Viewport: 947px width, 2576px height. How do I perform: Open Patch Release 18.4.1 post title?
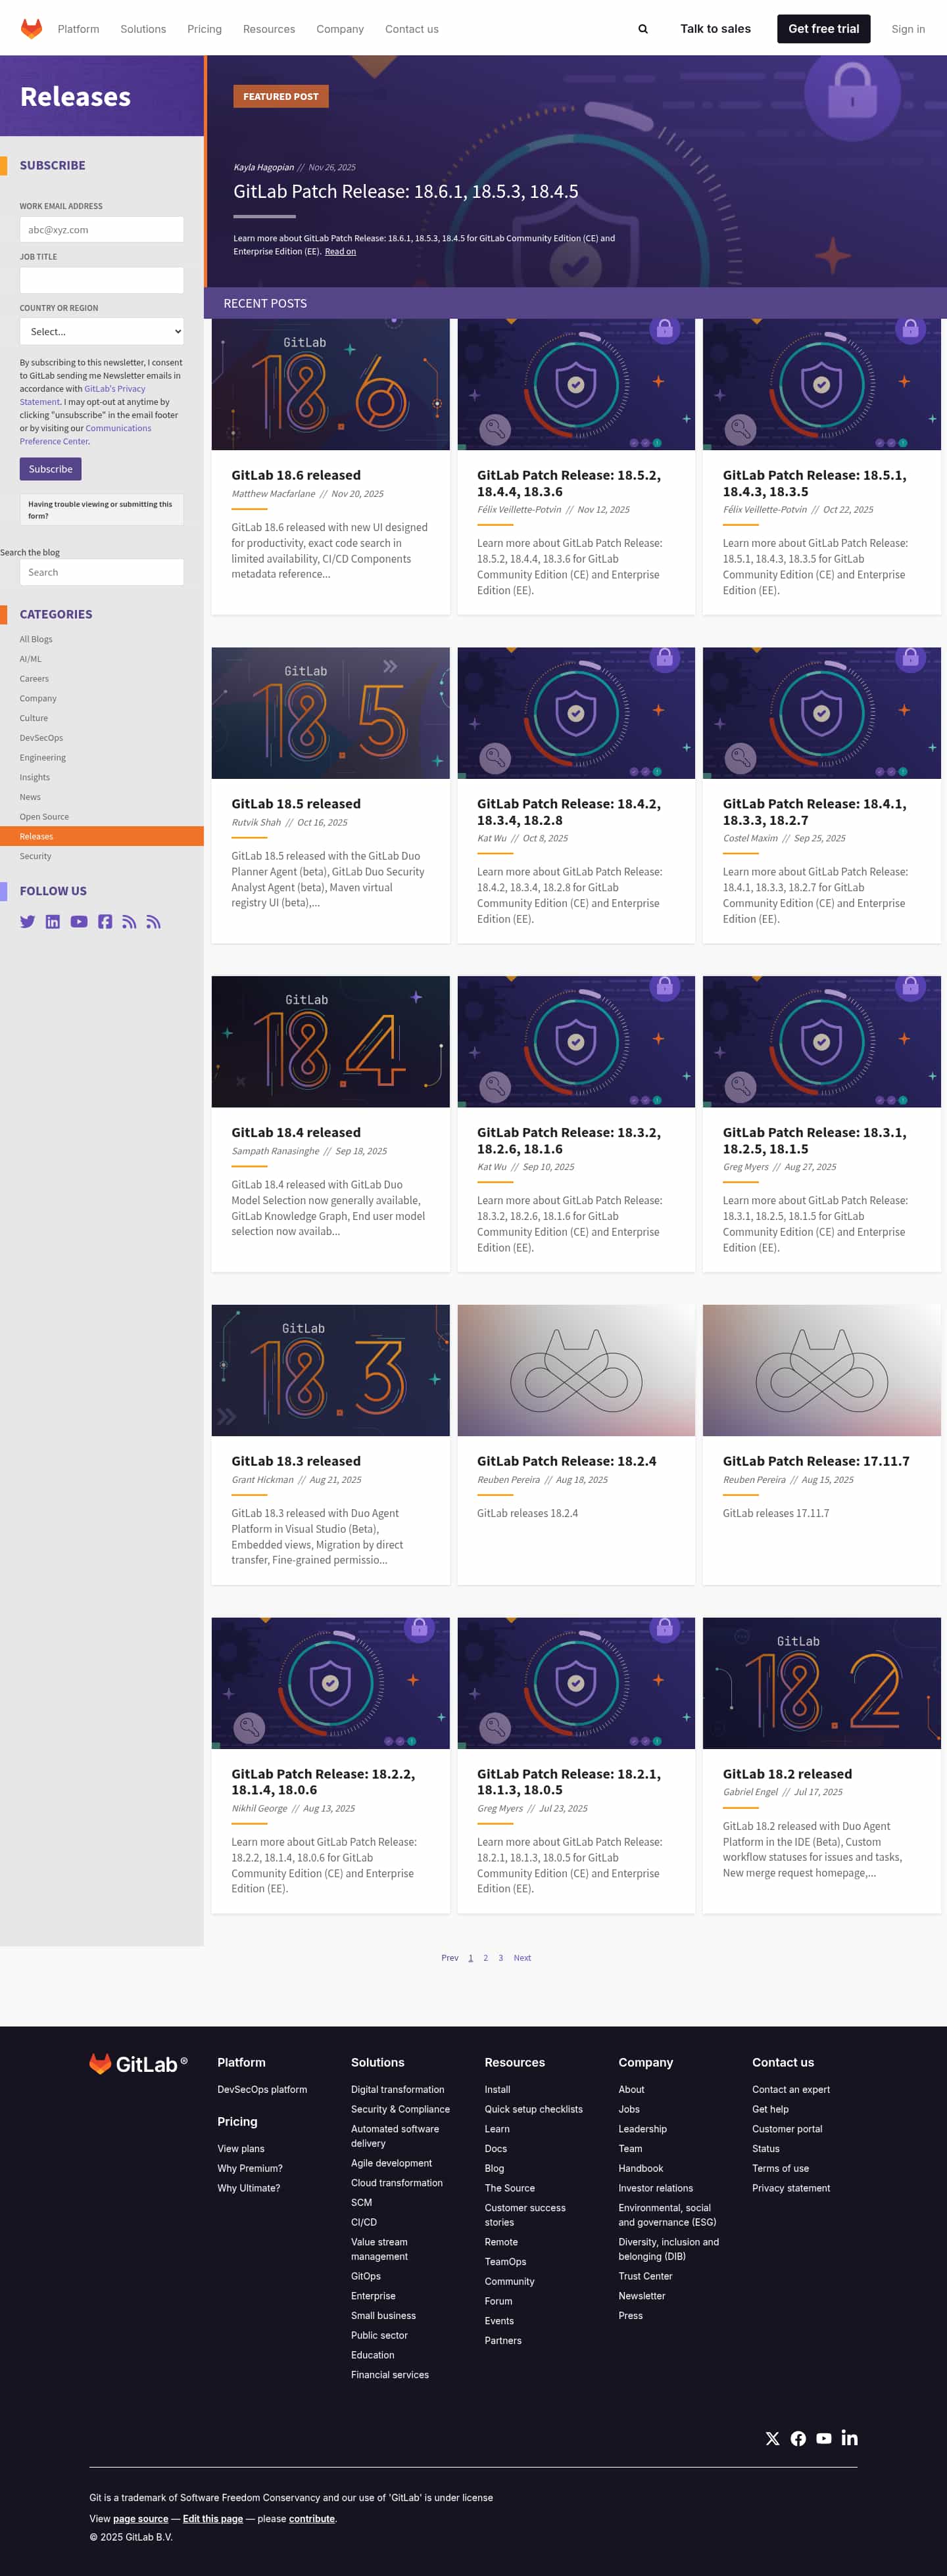click(x=815, y=812)
